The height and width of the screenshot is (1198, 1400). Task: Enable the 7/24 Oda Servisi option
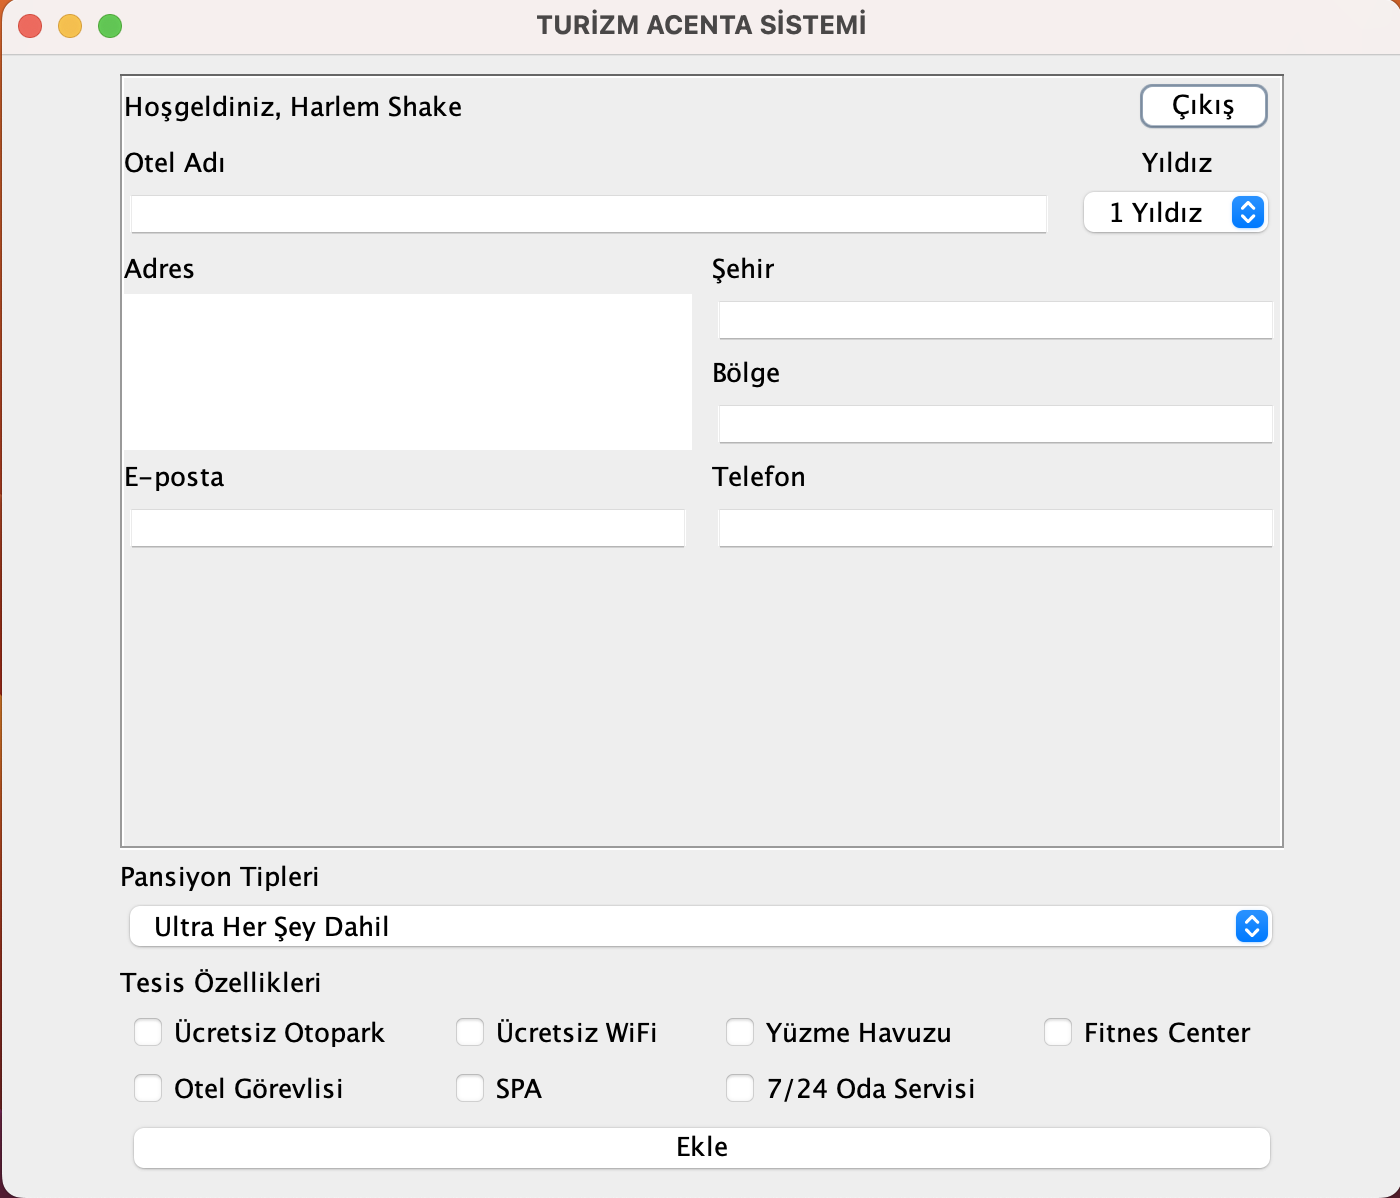(x=740, y=1088)
